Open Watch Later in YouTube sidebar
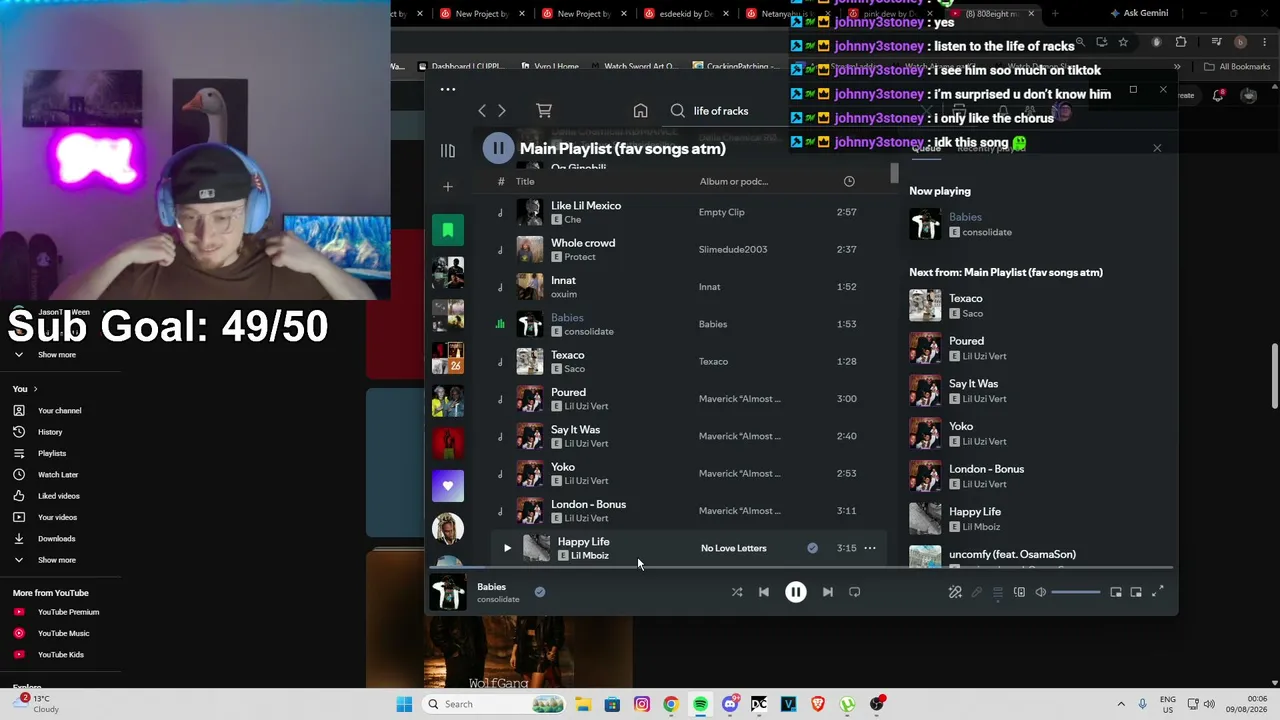 pos(60,475)
